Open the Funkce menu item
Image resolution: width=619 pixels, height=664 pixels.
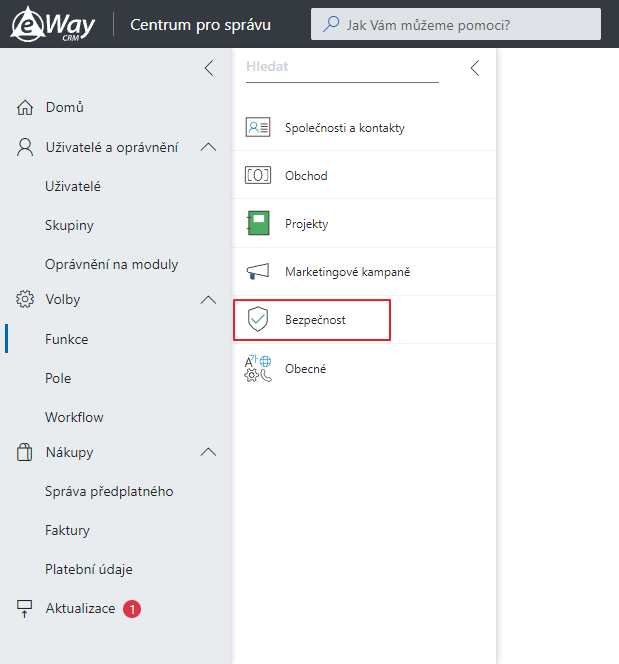click(x=67, y=339)
